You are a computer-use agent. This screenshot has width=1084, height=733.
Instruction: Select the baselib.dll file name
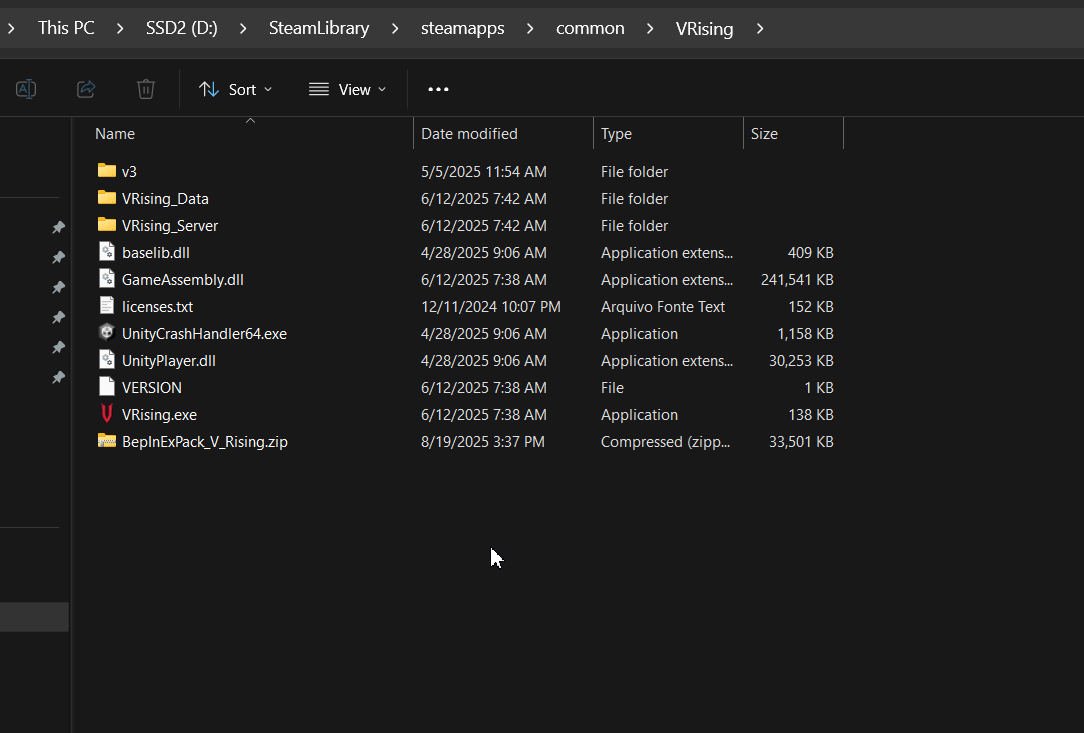coord(156,252)
